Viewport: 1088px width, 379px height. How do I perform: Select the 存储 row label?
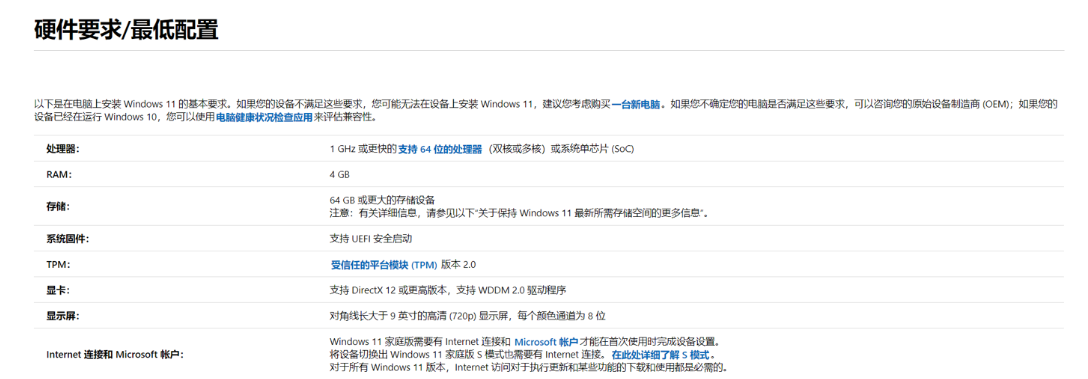(x=58, y=206)
